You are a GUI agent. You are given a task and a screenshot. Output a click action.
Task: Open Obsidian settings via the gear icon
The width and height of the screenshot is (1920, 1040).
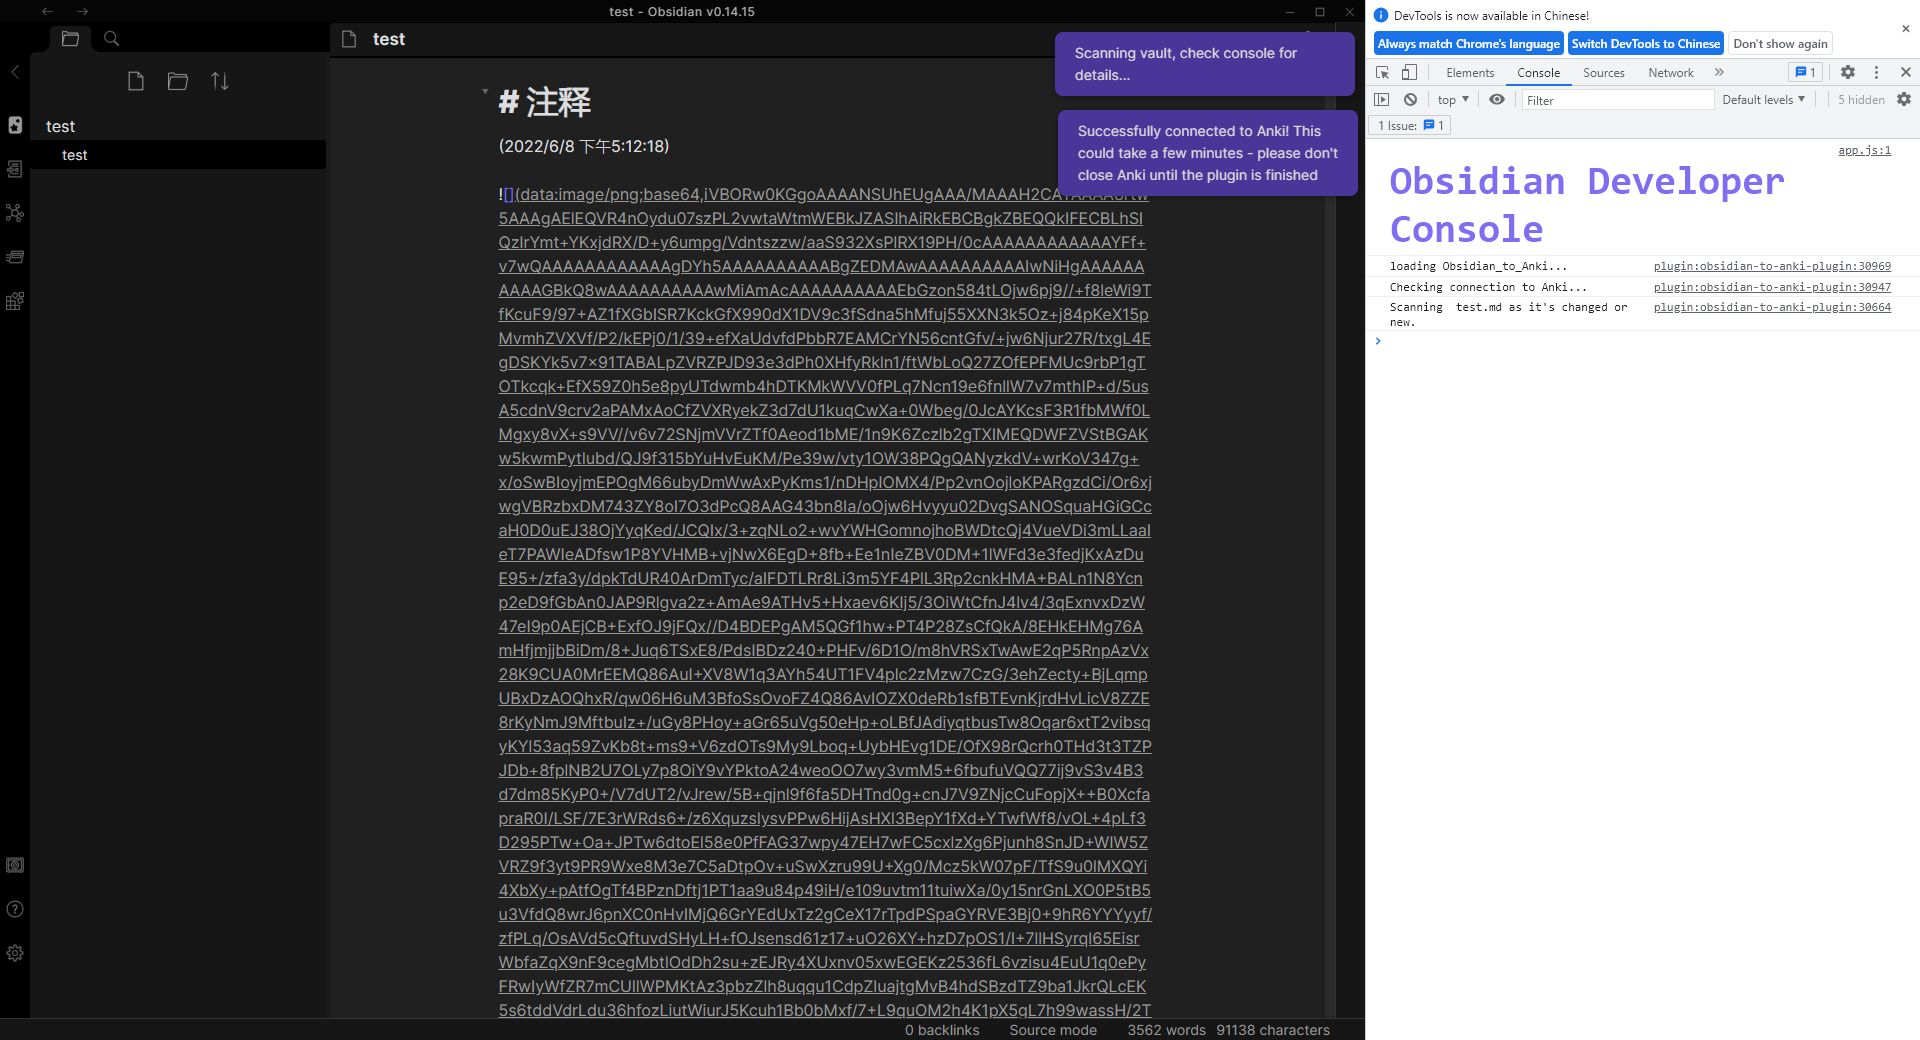15,953
